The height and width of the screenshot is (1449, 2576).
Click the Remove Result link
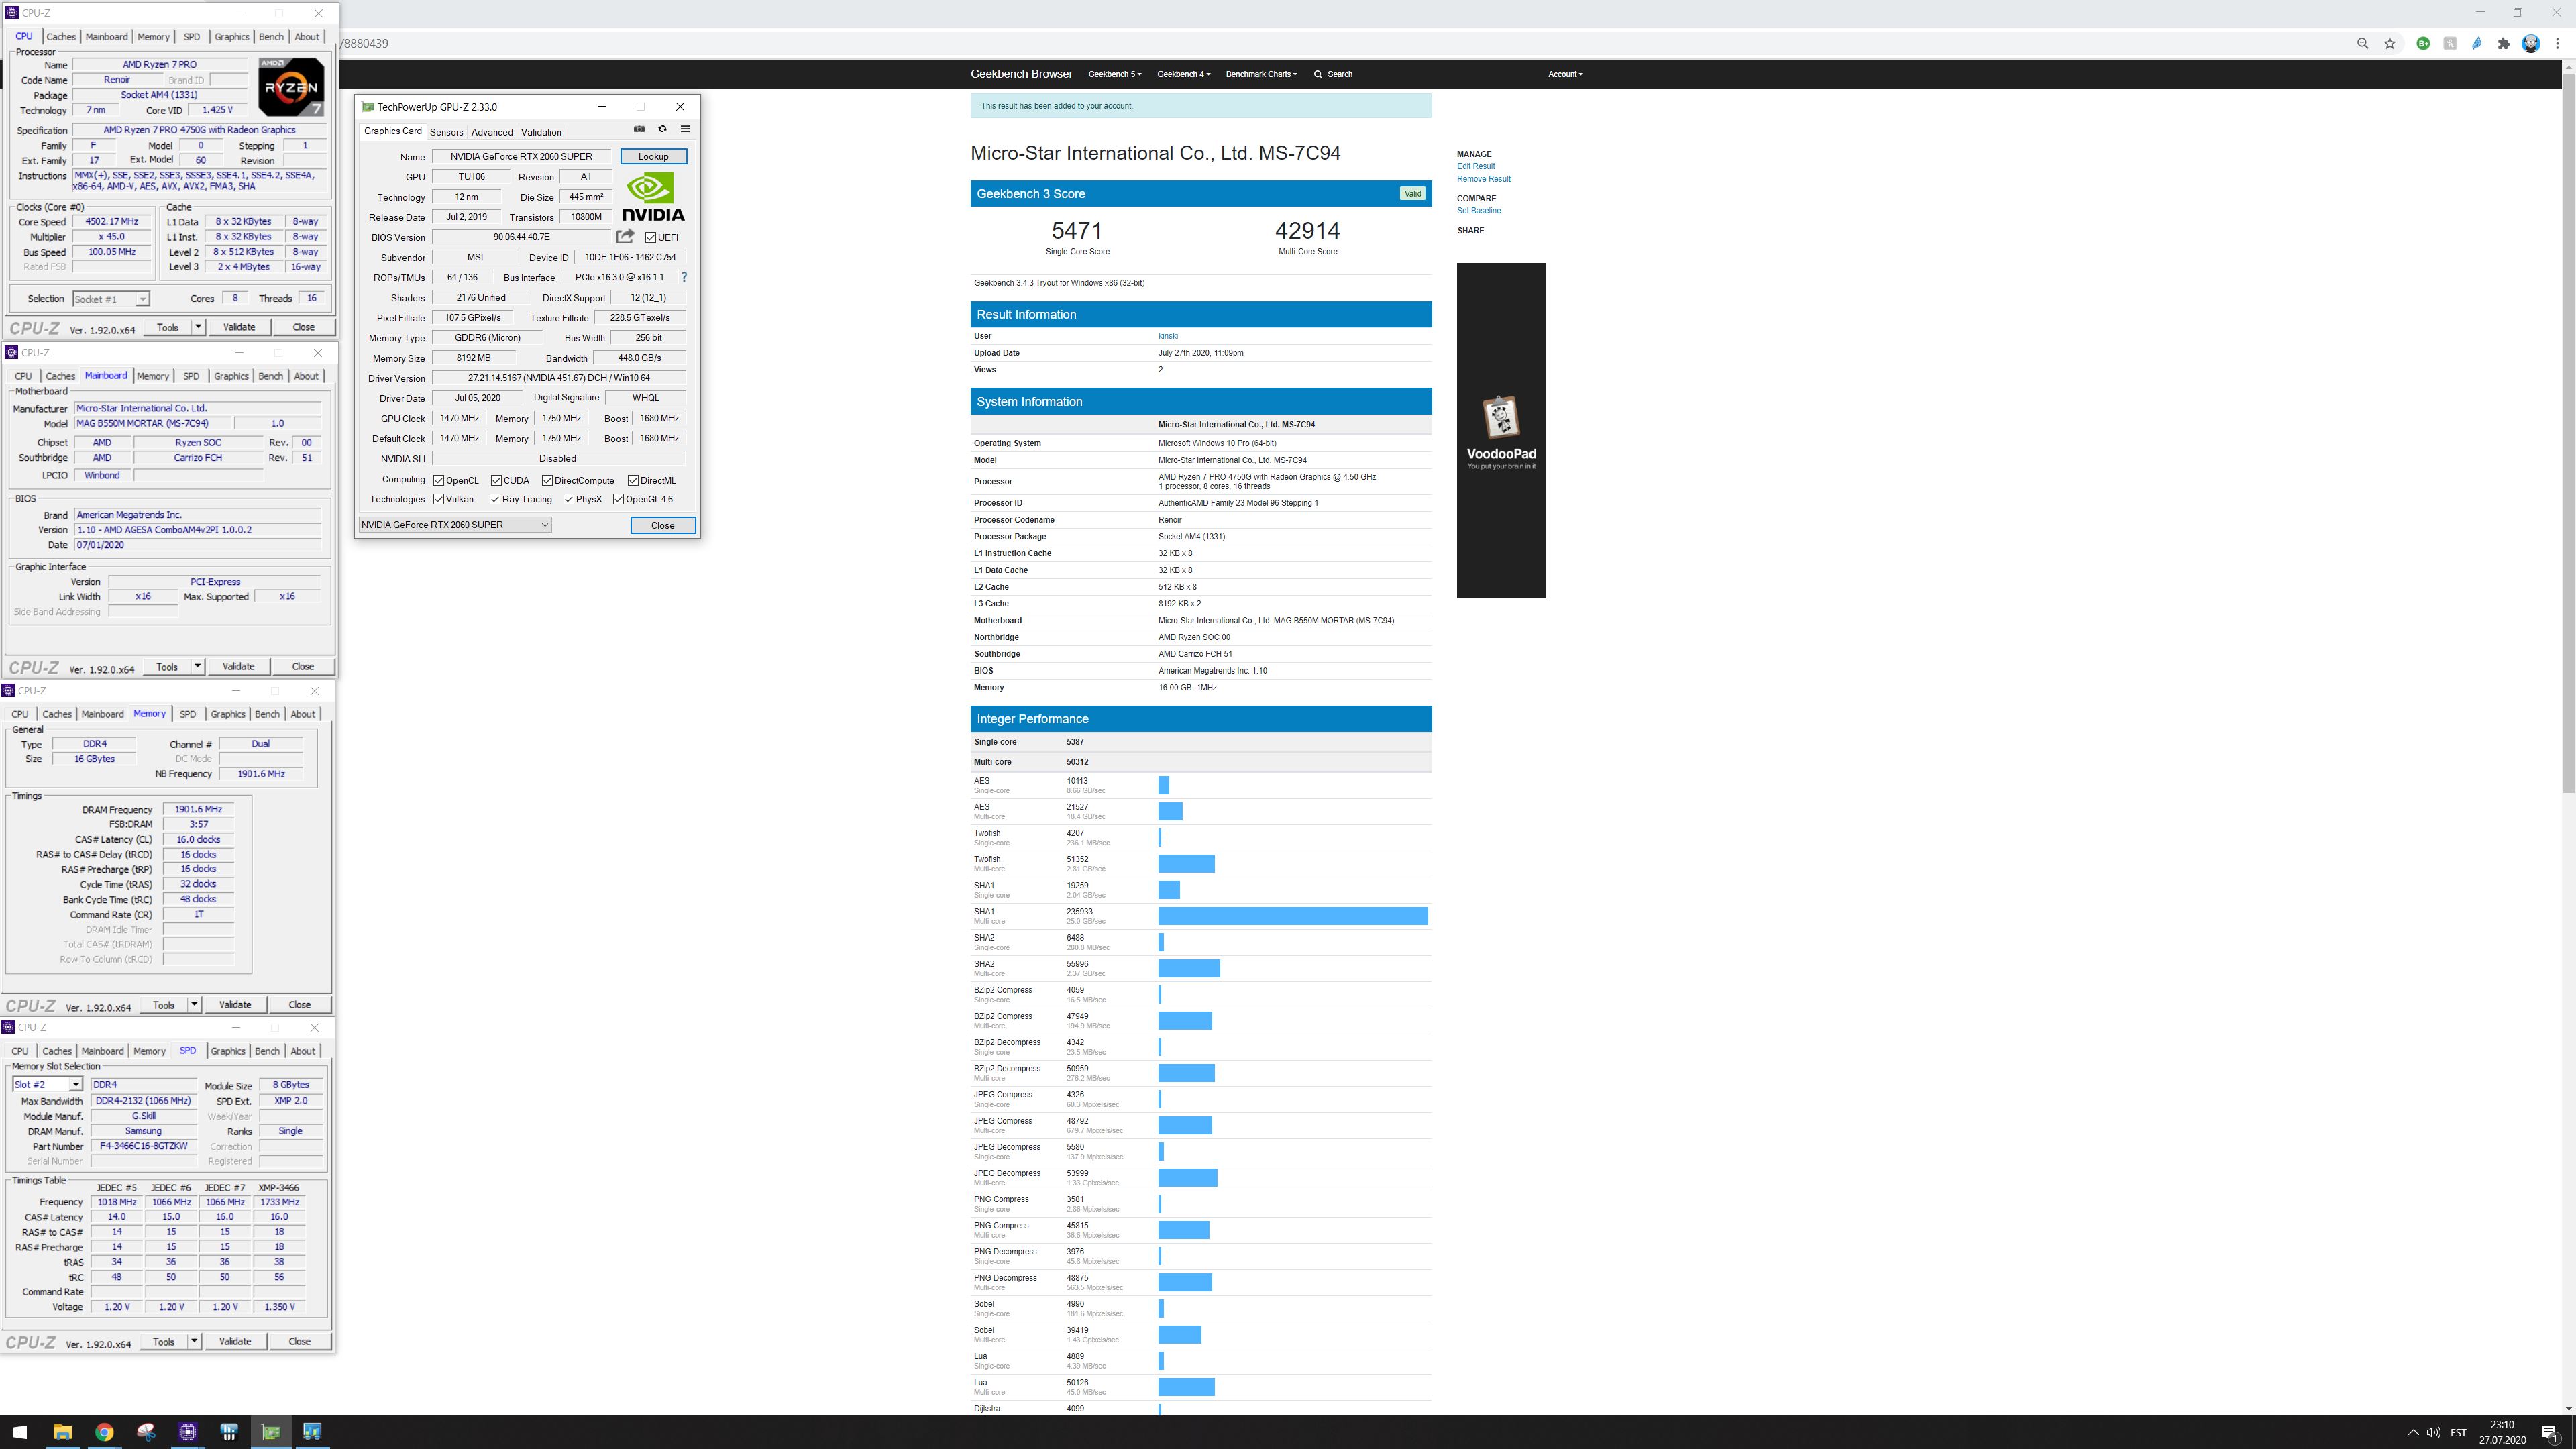point(1484,179)
